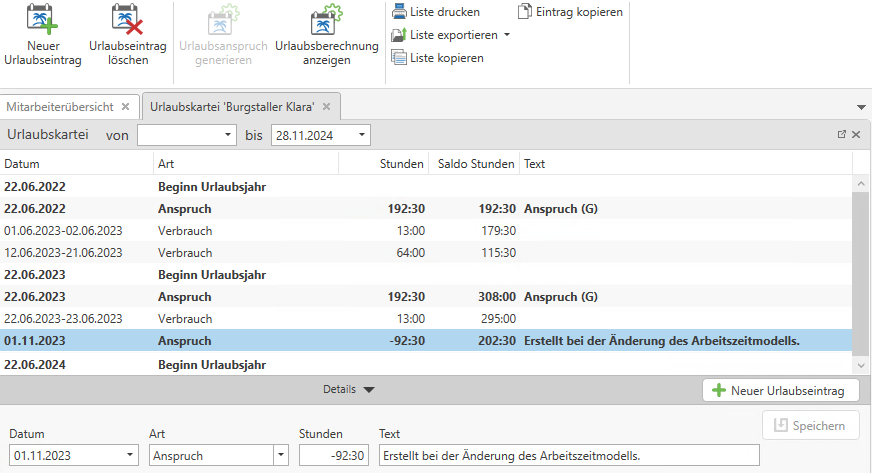Expand the Art dropdown in details

(280, 456)
